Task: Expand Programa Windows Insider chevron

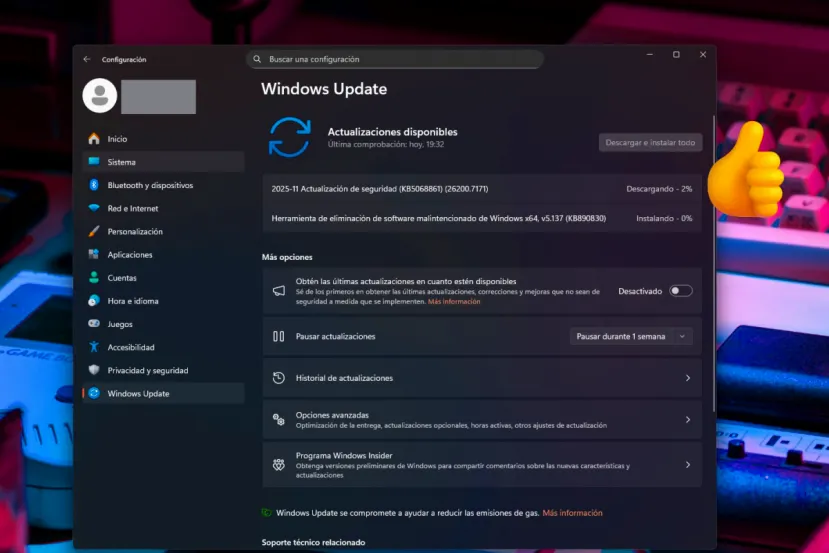Action: pyautogui.click(x=688, y=465)
